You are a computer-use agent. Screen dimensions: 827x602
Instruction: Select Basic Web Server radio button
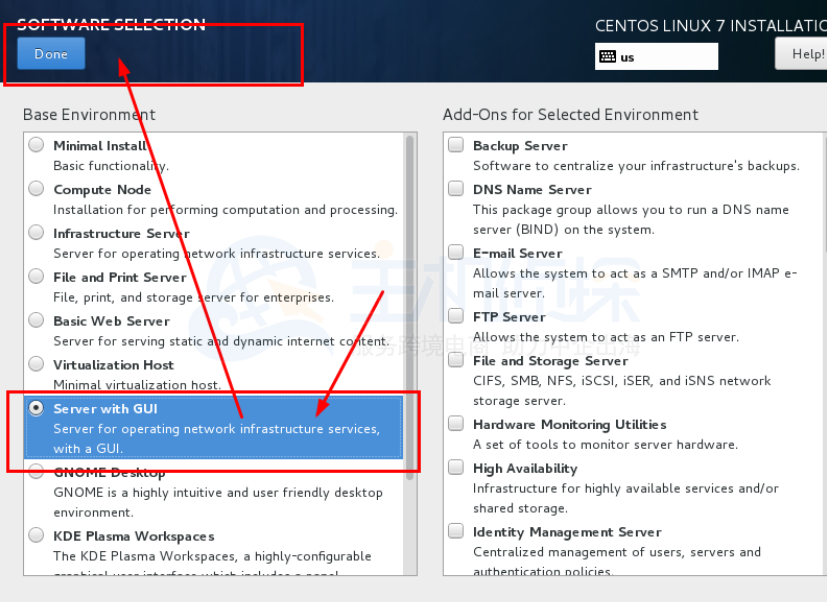click(x=36, y=320)
